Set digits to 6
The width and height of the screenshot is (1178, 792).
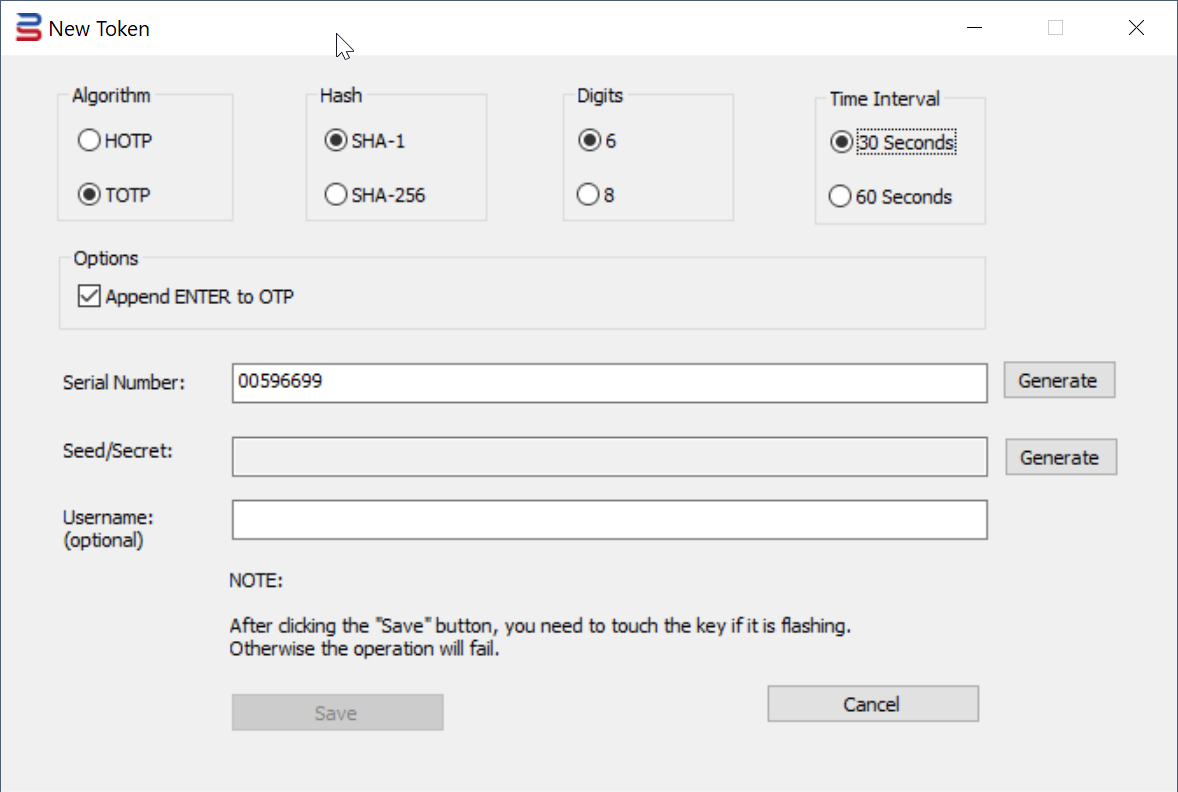pos(589,141)
